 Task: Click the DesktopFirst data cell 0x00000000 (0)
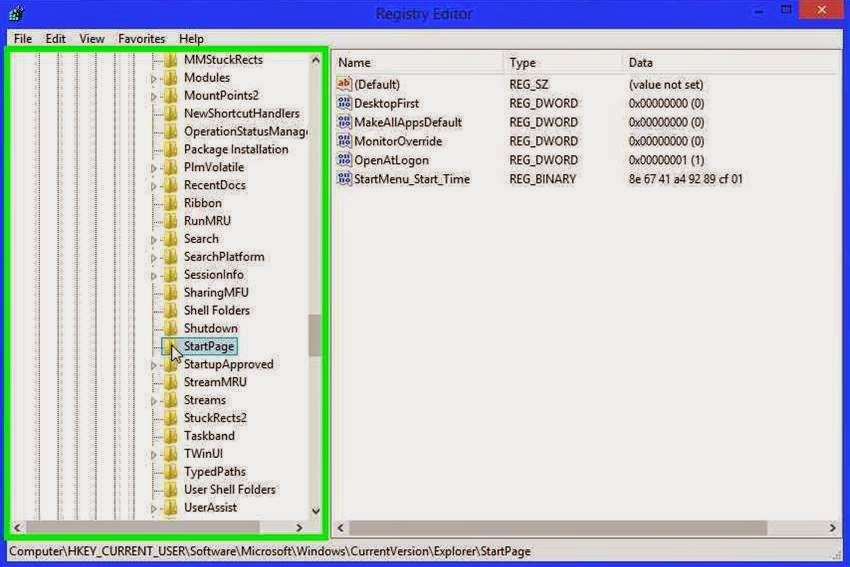coord(666,103)
